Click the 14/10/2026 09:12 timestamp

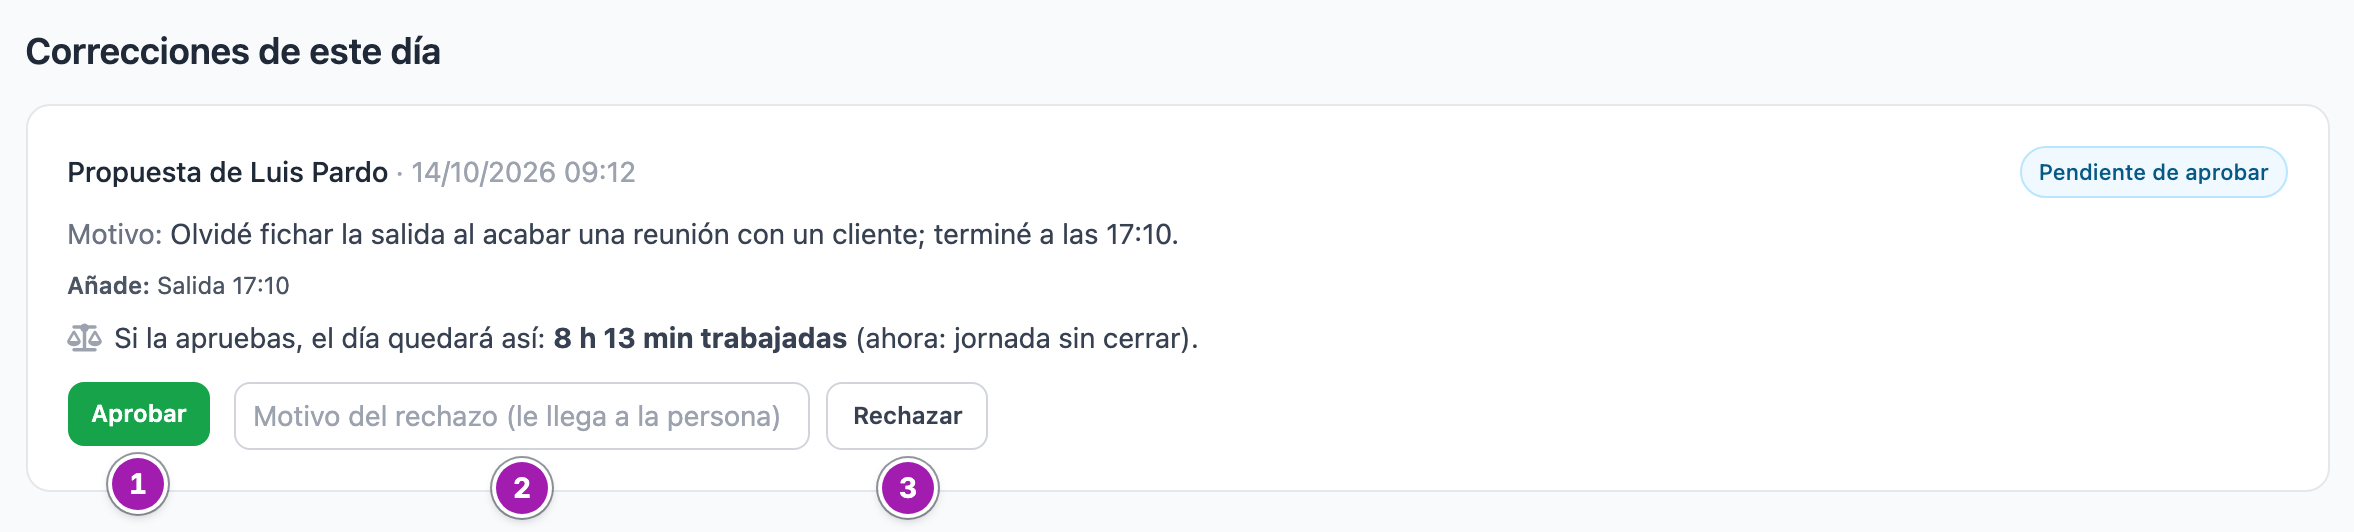tap(523, 172)
